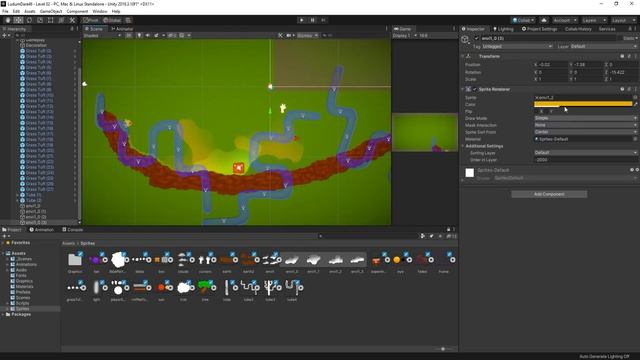
Task: Open Sprite Renderer help icon
Action: (622, 89)
